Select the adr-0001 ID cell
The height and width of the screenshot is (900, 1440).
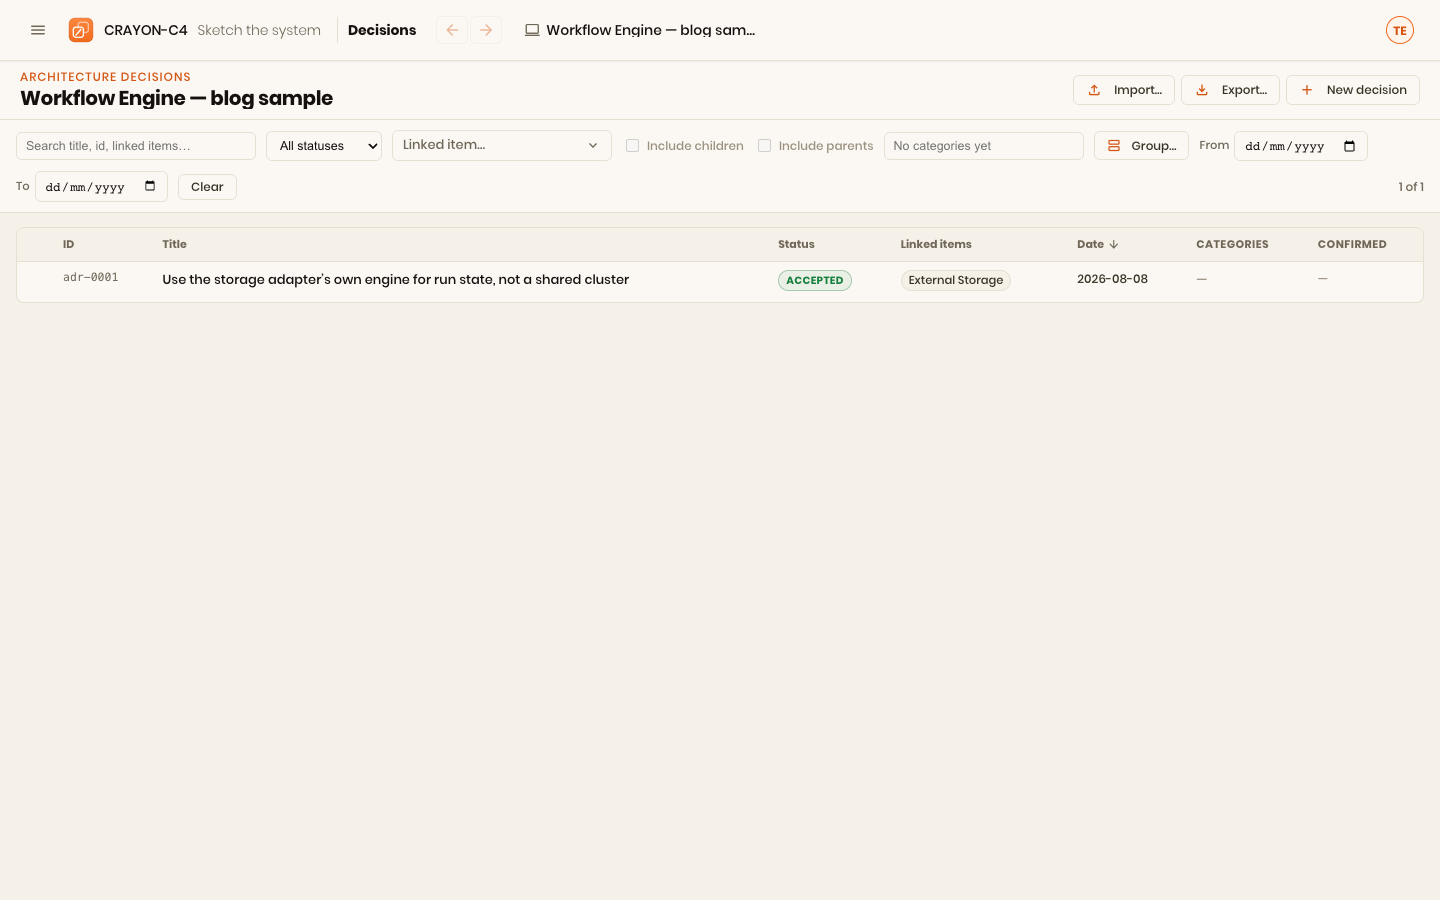tap(90, 278)
